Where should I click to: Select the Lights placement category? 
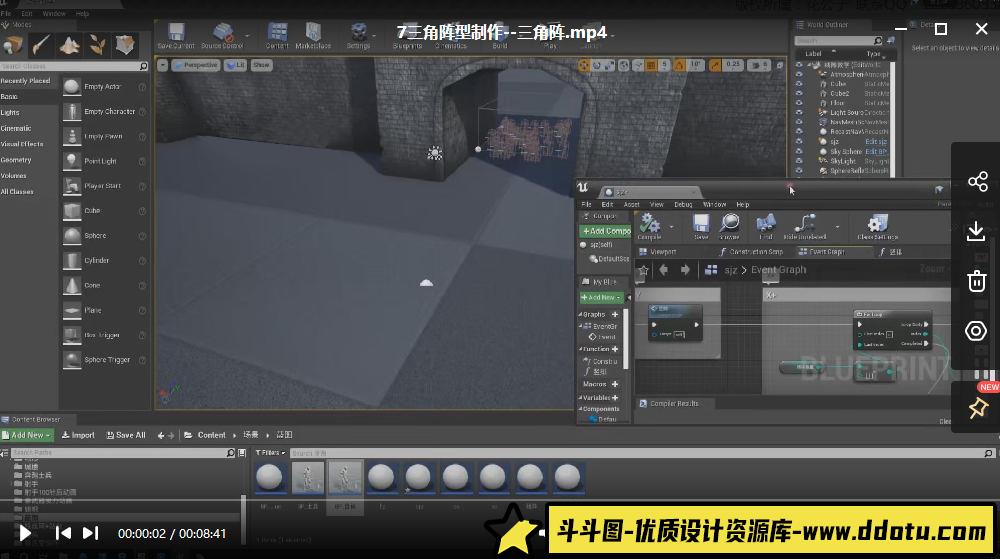click(10, 112)
